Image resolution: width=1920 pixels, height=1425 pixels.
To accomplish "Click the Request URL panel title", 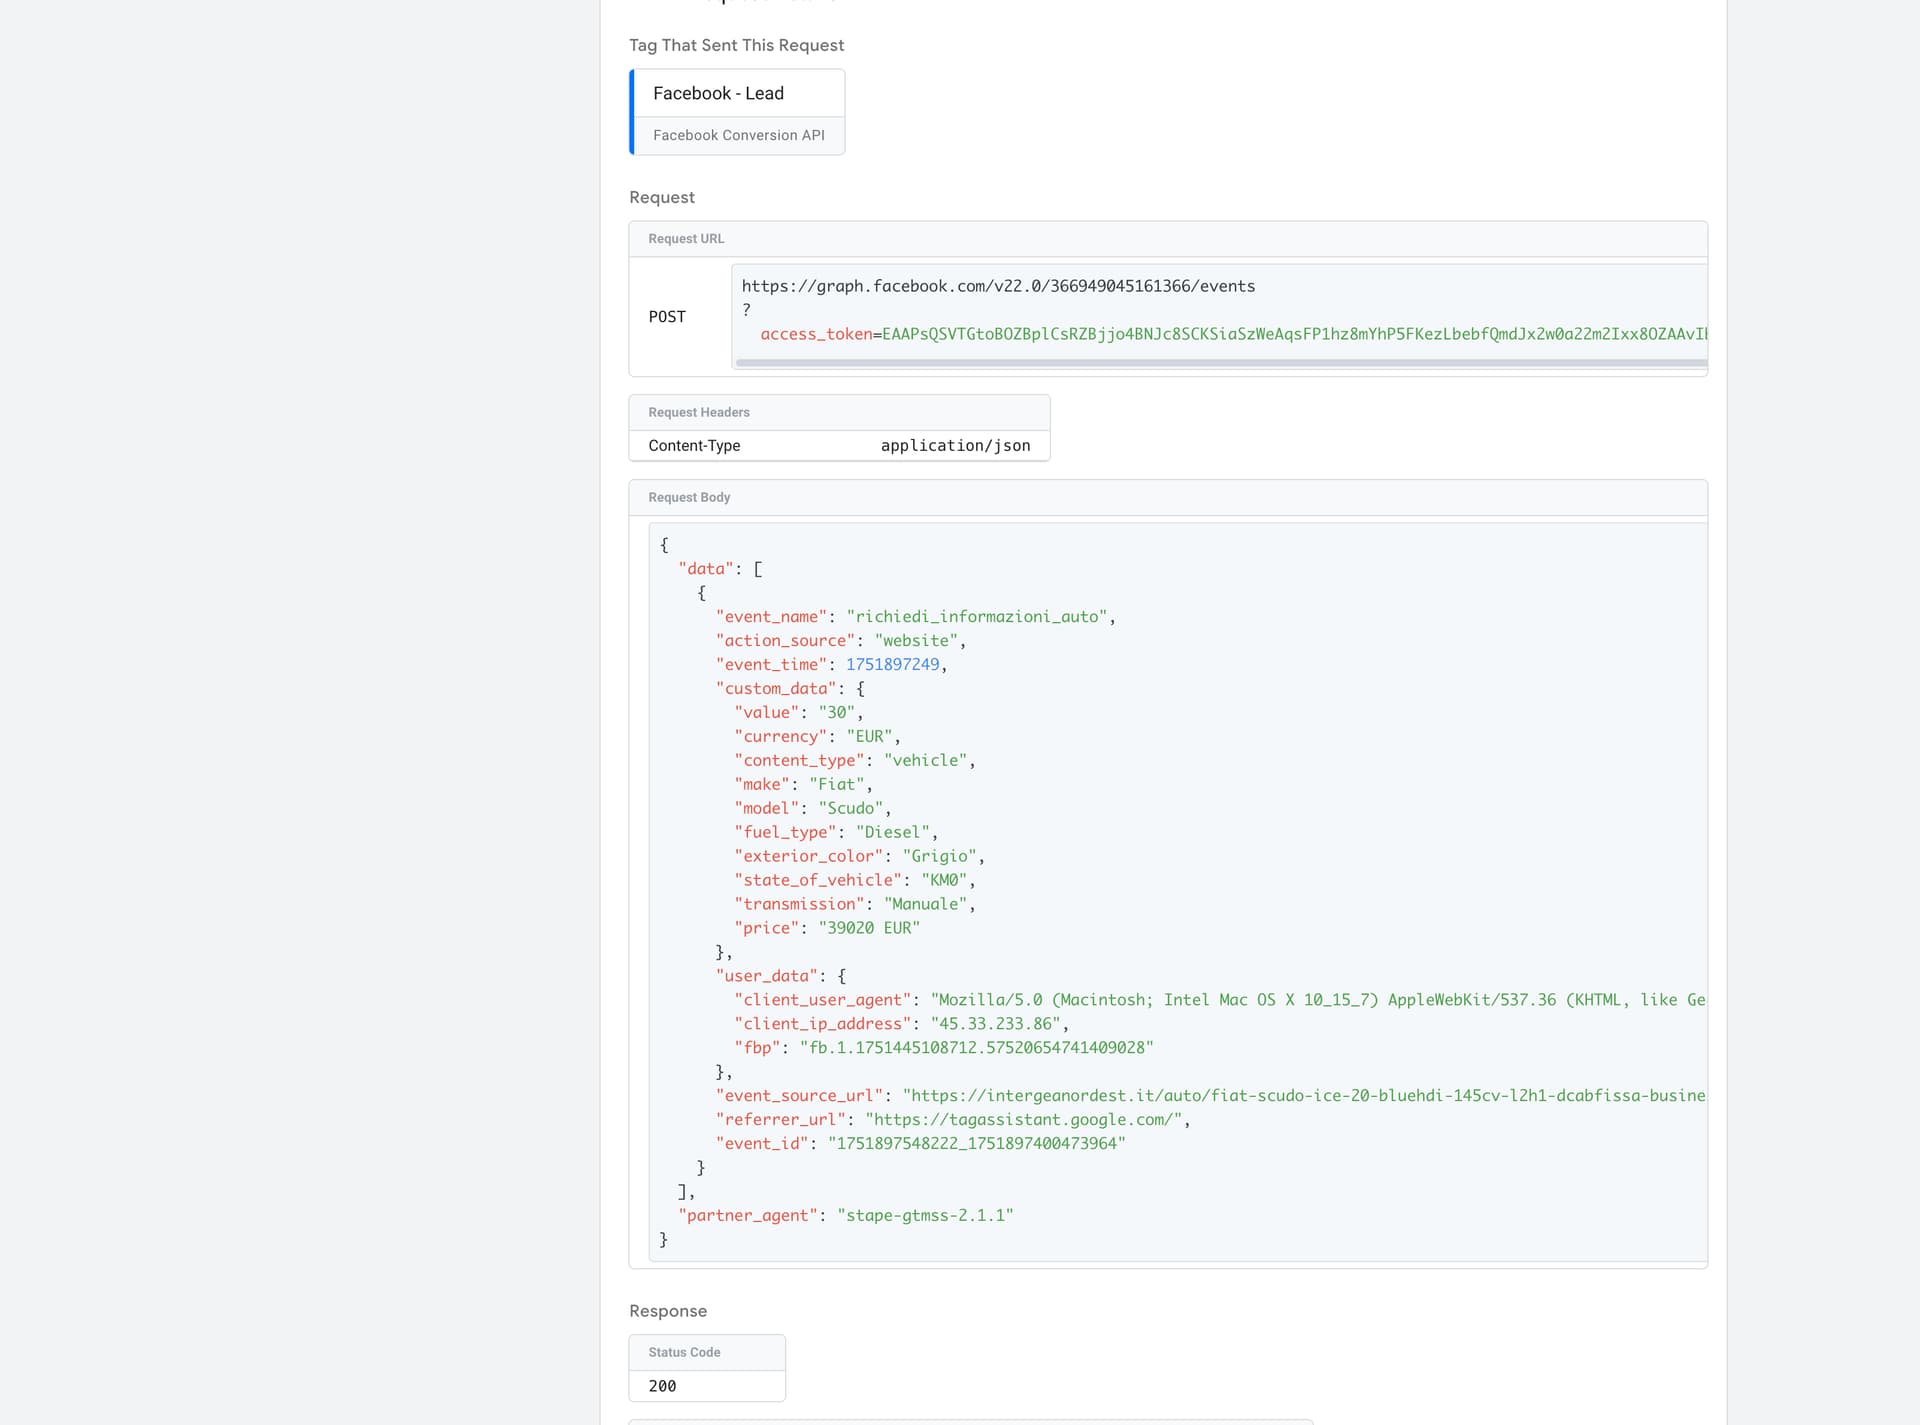I will tap(686, 239).
